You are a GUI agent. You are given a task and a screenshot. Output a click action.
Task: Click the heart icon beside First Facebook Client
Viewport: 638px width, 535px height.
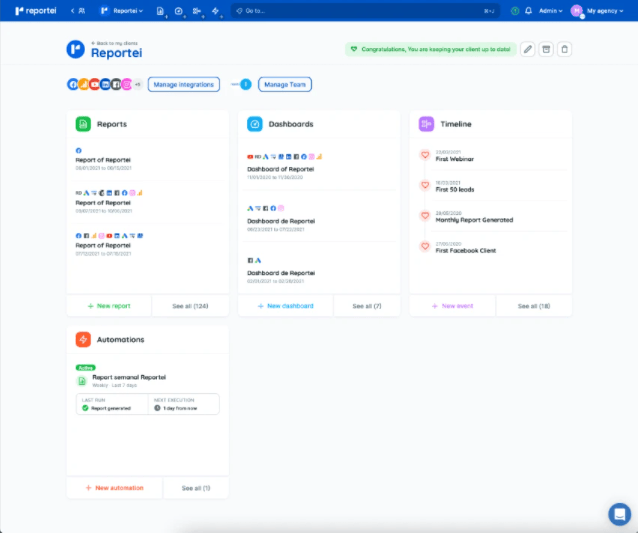[x=425, y=247]
